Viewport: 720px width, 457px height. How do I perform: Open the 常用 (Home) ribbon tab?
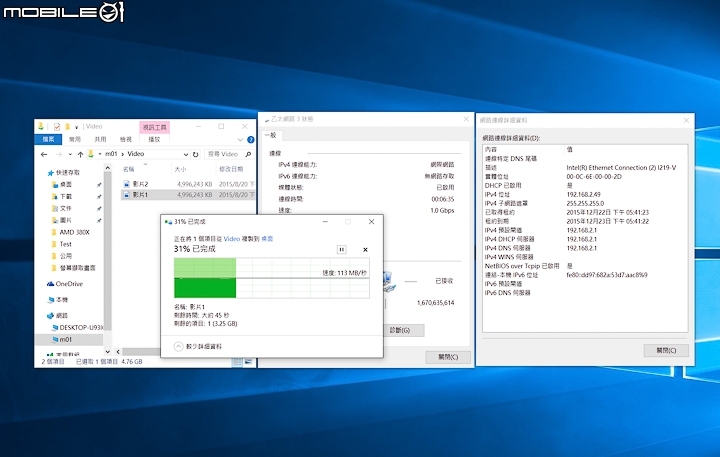(74, 139)
